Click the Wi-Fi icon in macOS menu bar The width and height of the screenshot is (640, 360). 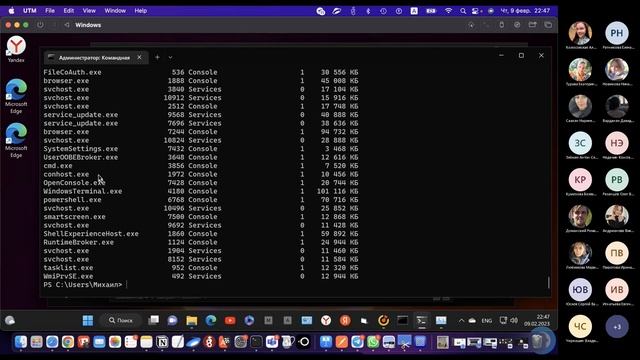click(x=448, y=11)
